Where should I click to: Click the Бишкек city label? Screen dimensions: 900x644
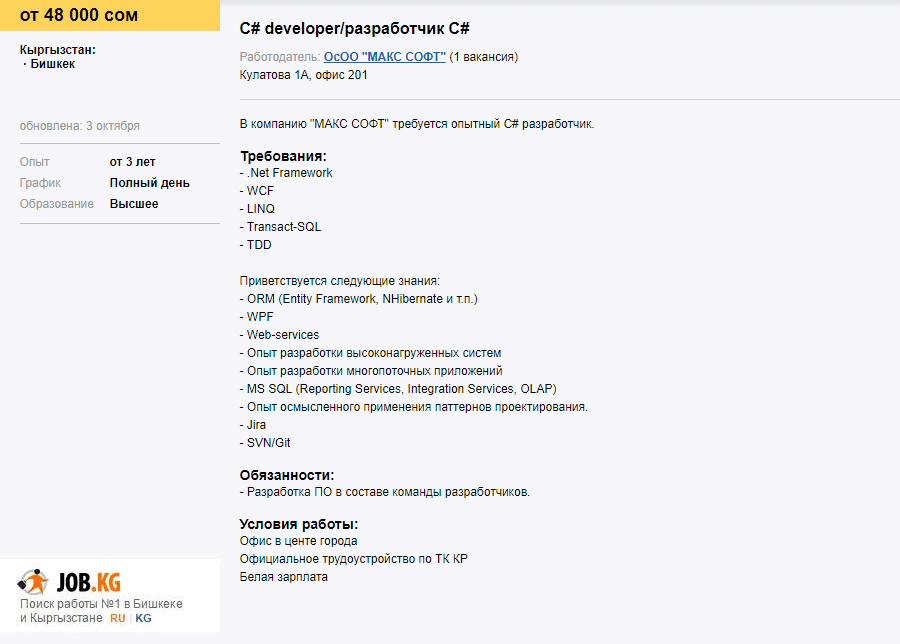tap(52, 64)
